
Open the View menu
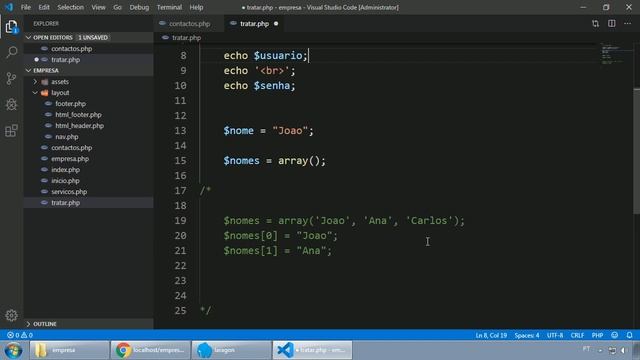[x=98, y=7]
